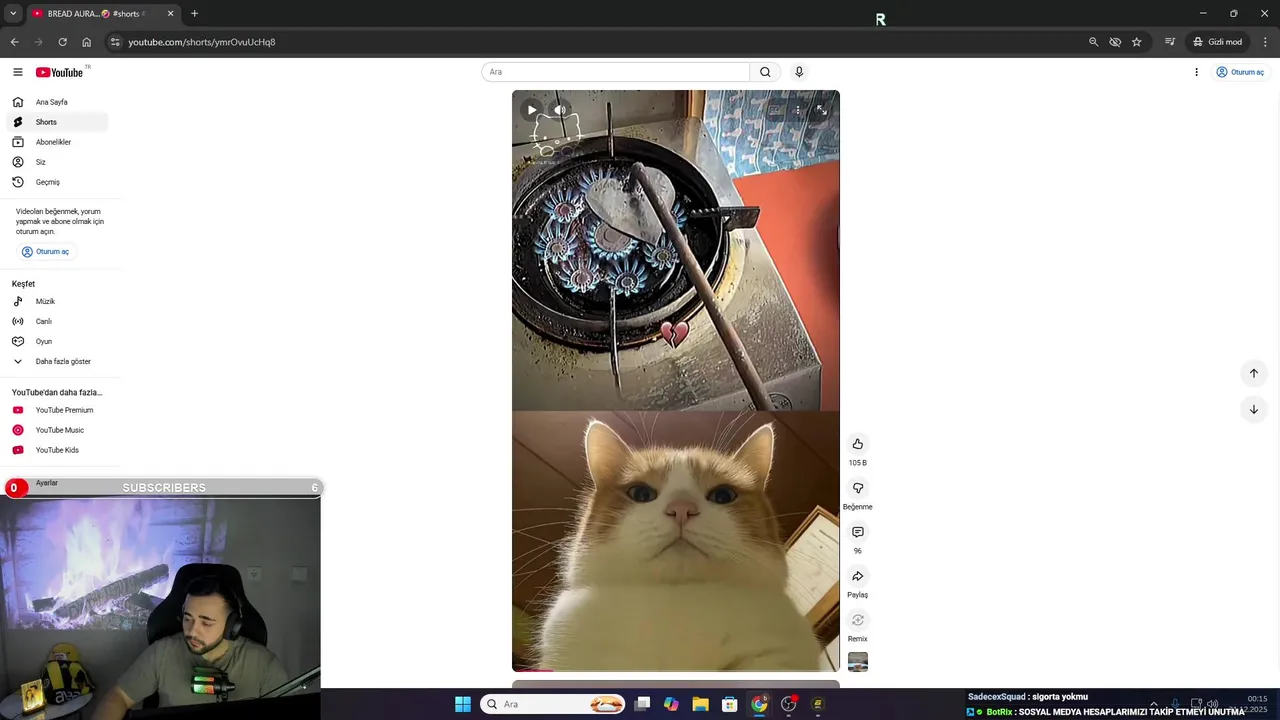Click Oturum aç in top right
The height and width of the screenshot is (720, 1280).
(x=1240, y=72)
